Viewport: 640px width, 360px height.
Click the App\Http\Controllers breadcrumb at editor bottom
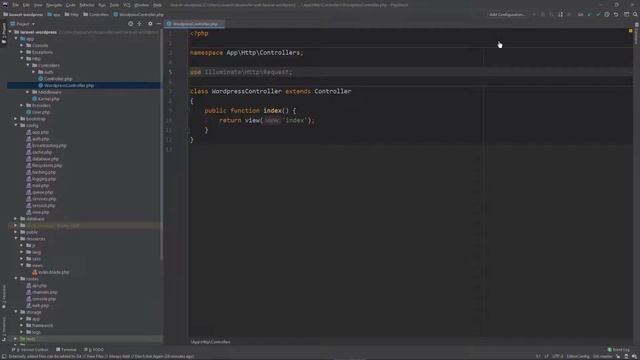pos(211,342)
